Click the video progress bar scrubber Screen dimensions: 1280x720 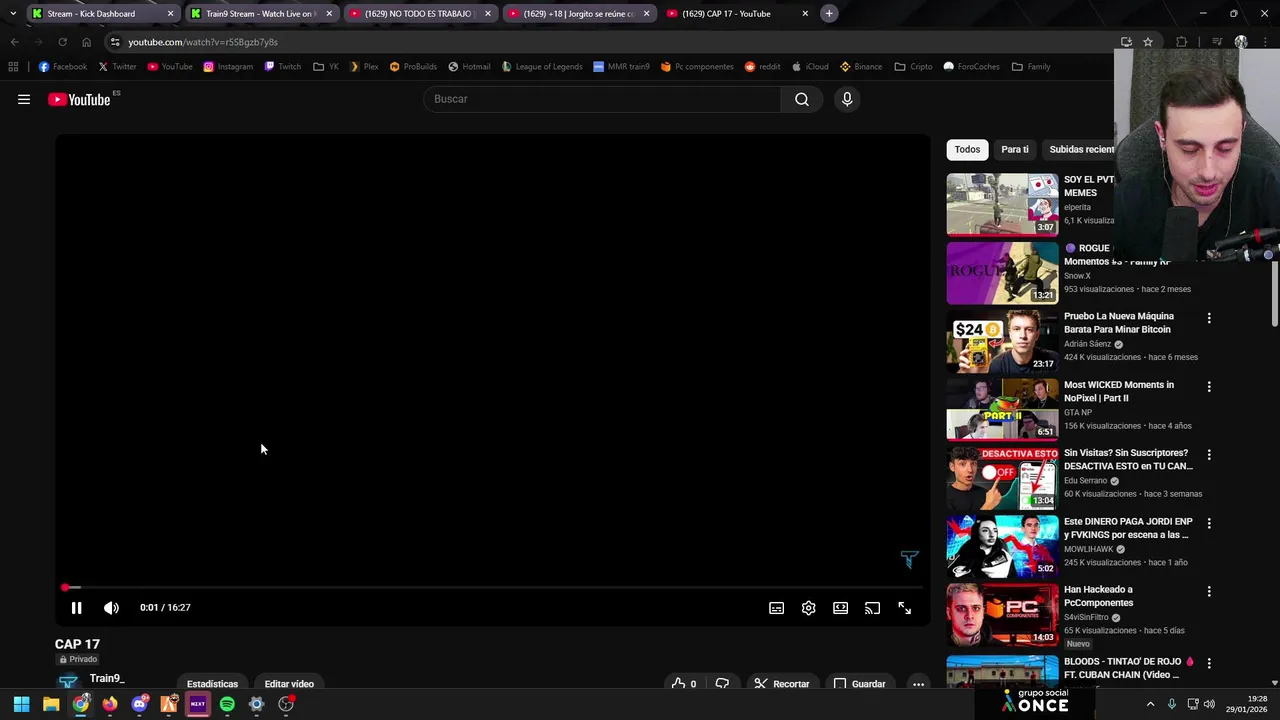(x=65, y=587)
